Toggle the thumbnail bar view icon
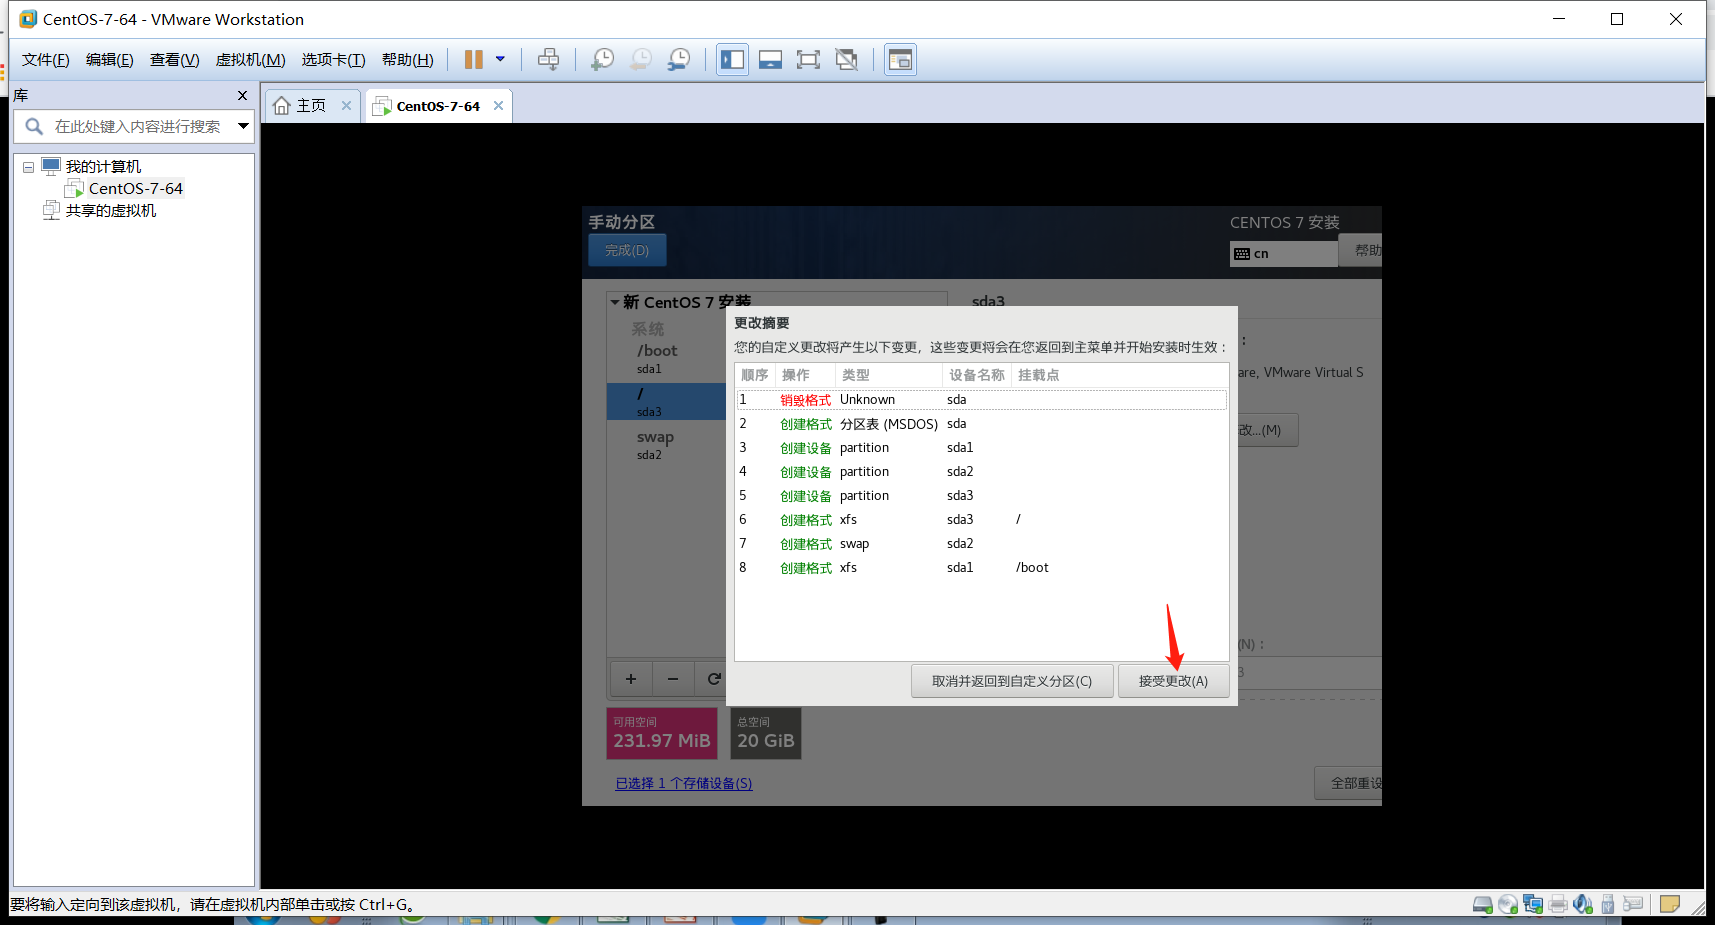The image size is (1715, 925). pos(770,60)
